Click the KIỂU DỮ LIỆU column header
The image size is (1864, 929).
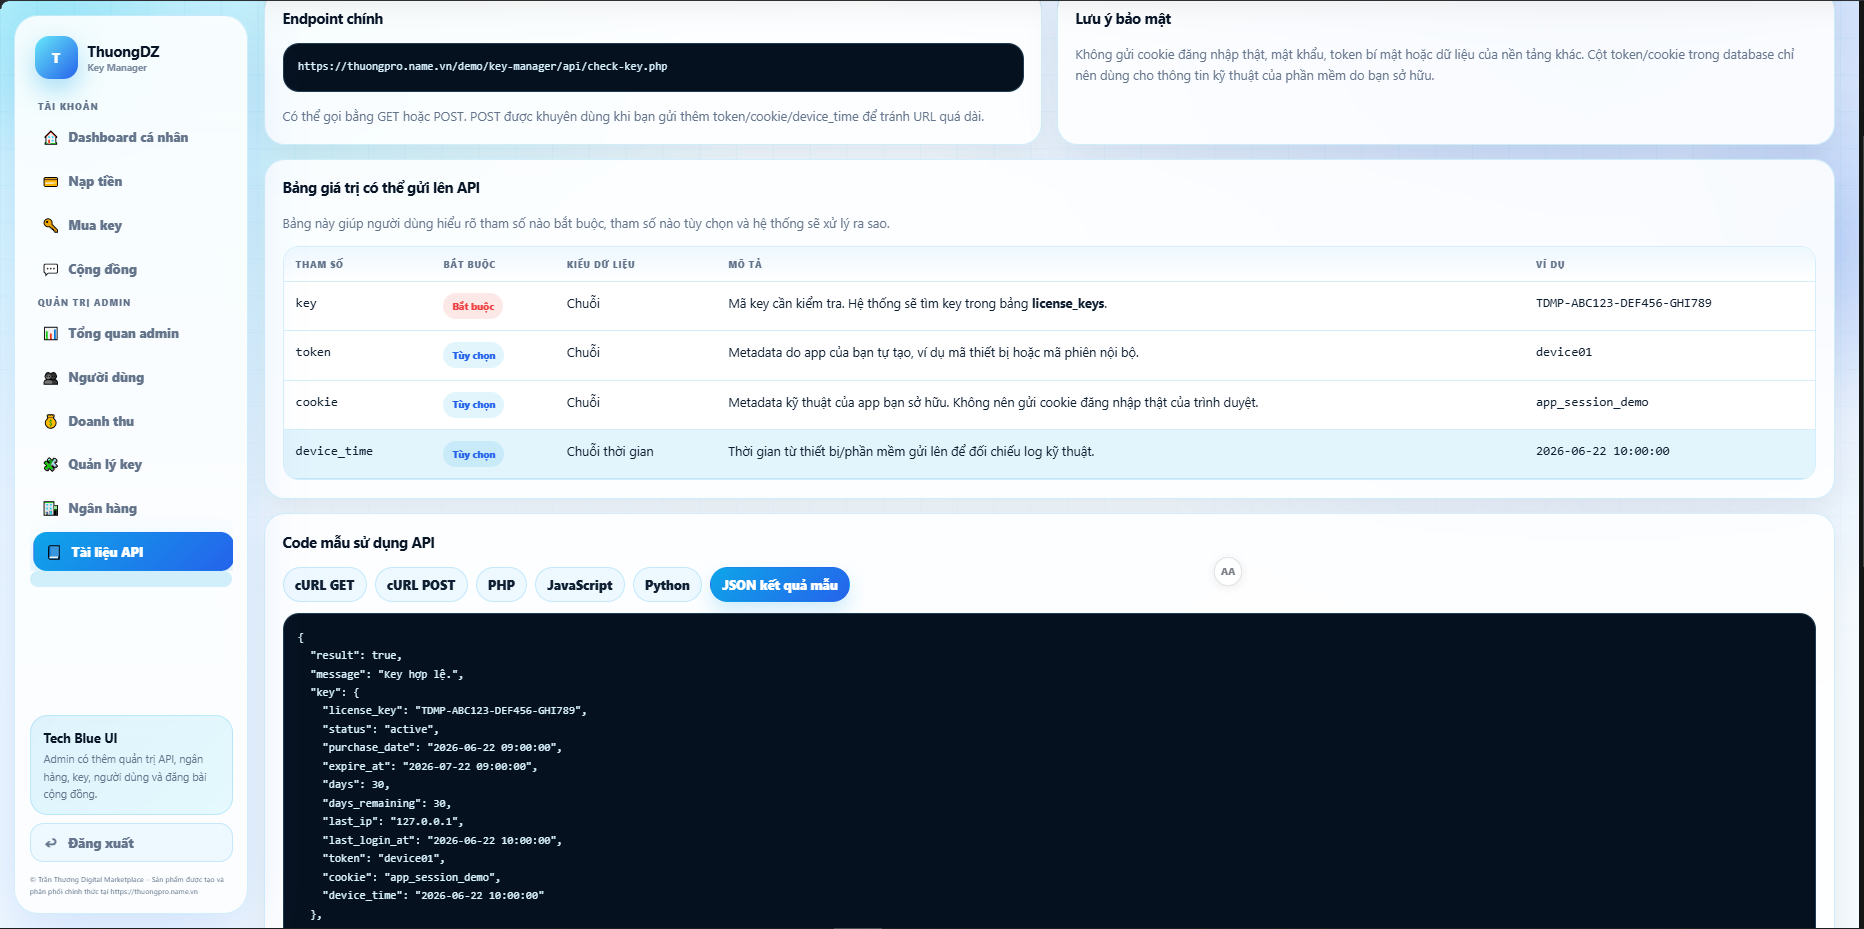point(600,265)
